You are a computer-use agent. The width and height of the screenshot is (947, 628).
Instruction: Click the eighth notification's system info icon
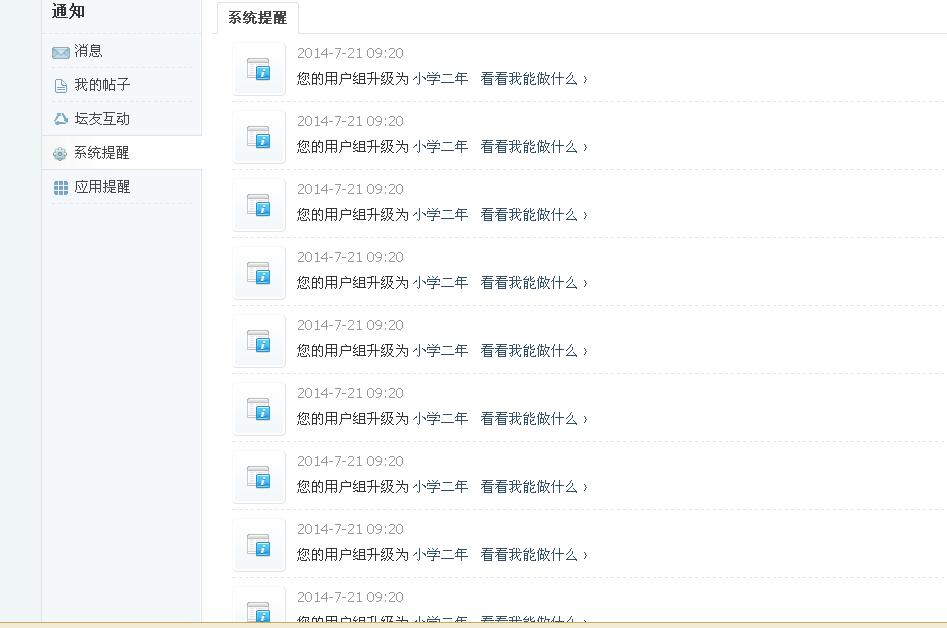click(x=259, y=545)
